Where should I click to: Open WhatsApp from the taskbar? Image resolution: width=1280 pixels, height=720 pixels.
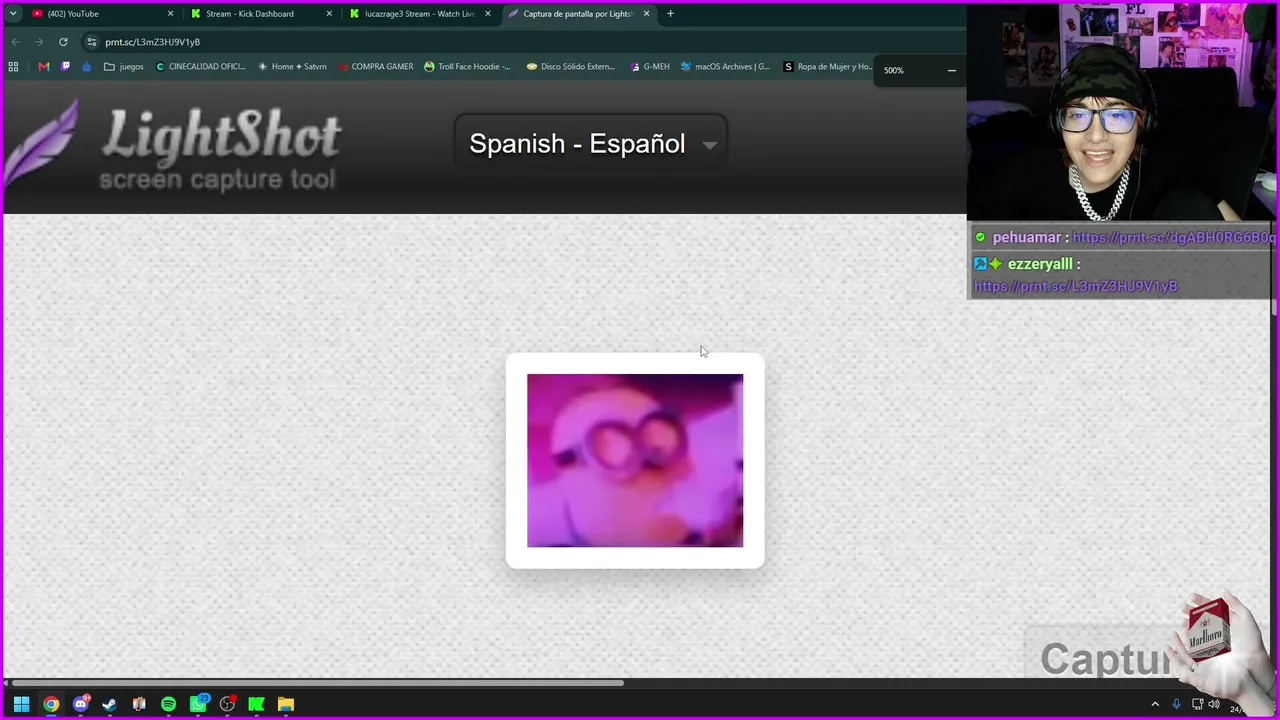pyautogui.click(x=198, y=704)
